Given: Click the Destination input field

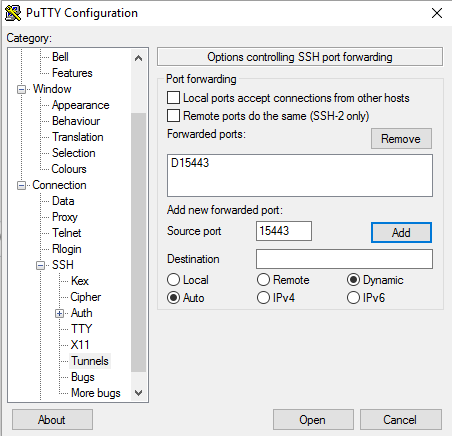Looking at the screenshot, I should pos(344,259).
